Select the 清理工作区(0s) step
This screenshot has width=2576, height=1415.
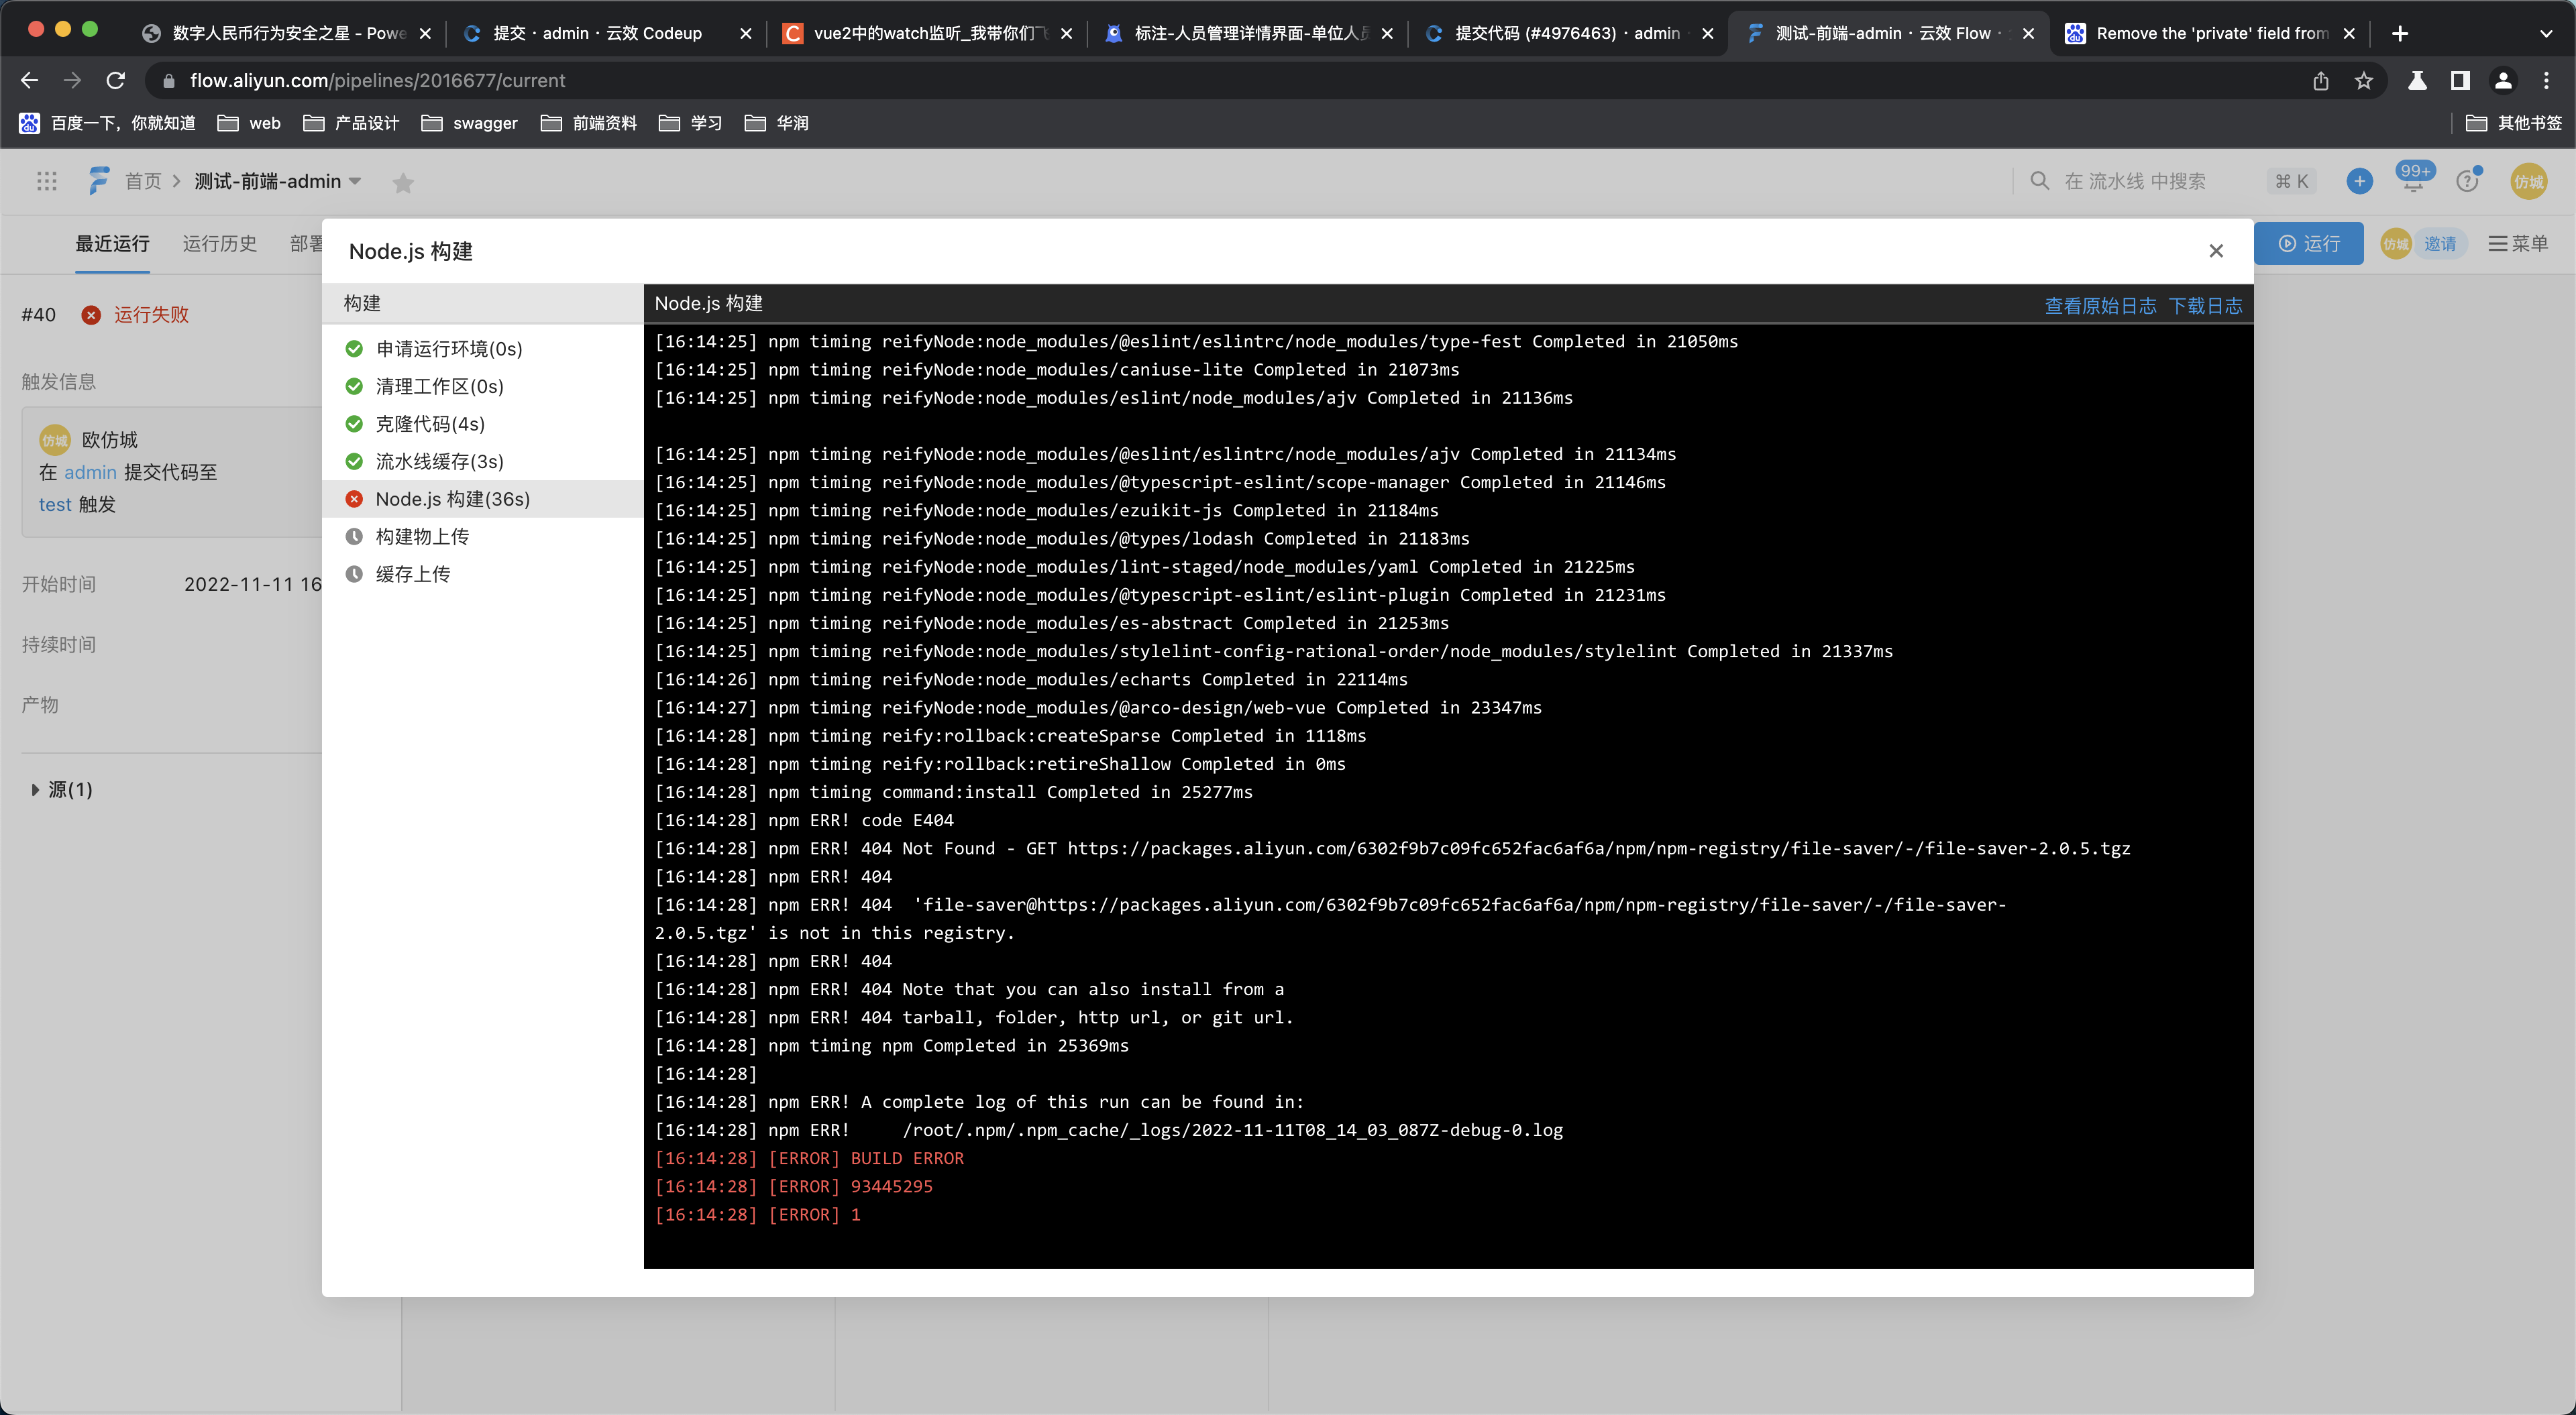(x=483, y=386)
